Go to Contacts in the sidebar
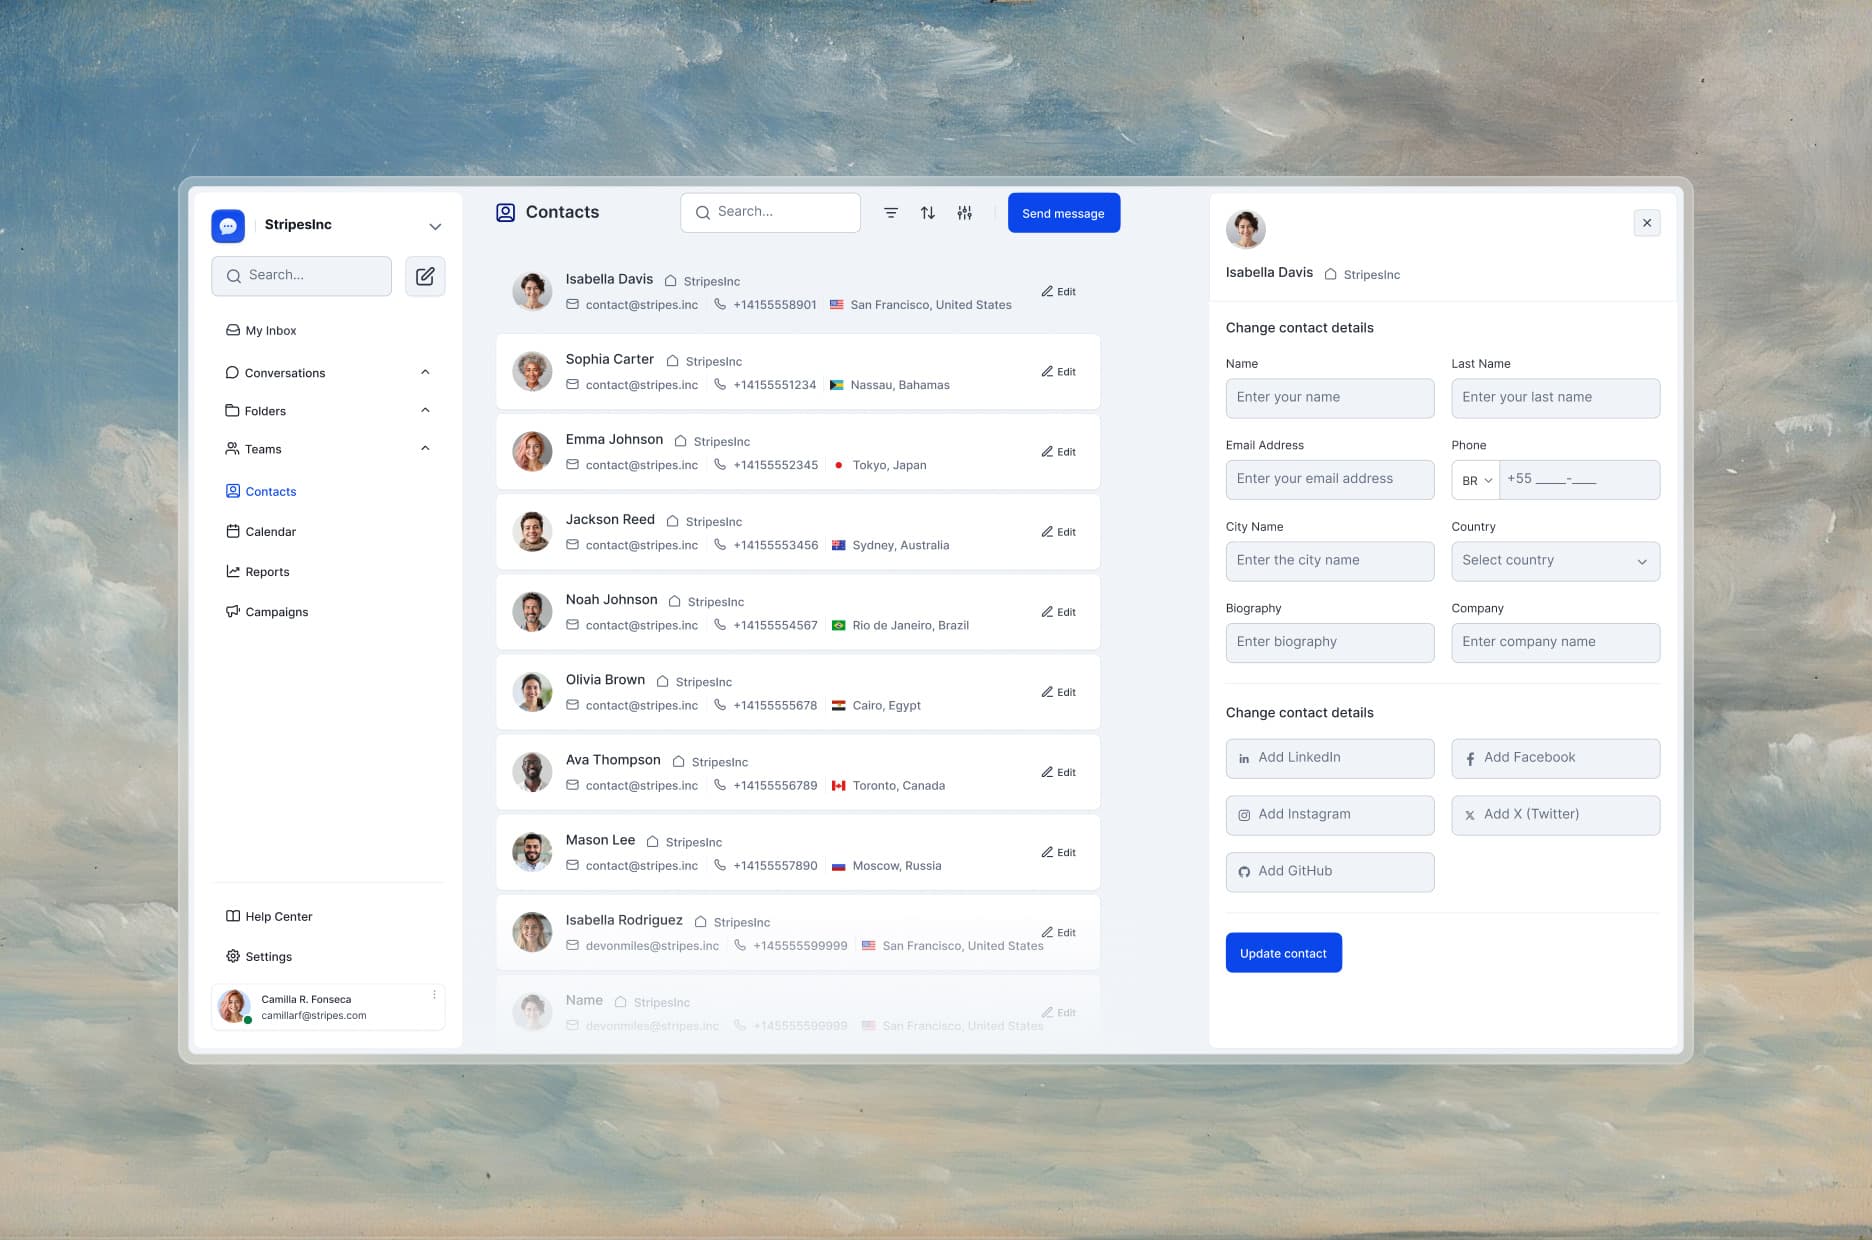Viewport: 1872px width, 1240px height. 261,491
